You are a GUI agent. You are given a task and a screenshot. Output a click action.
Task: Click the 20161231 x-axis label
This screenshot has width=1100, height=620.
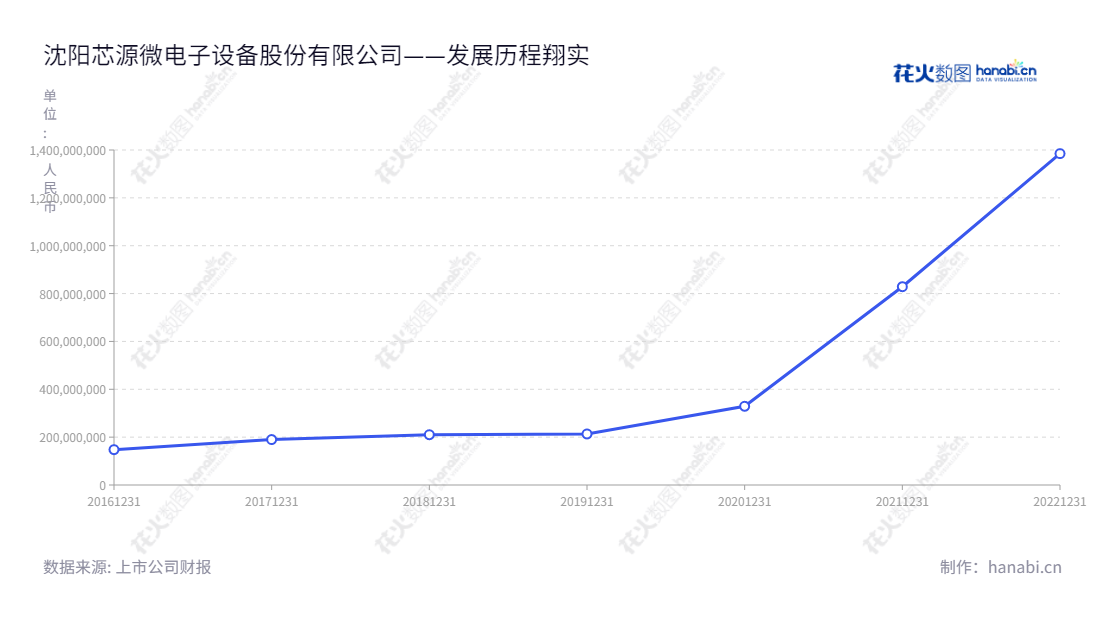pos(114,502)
